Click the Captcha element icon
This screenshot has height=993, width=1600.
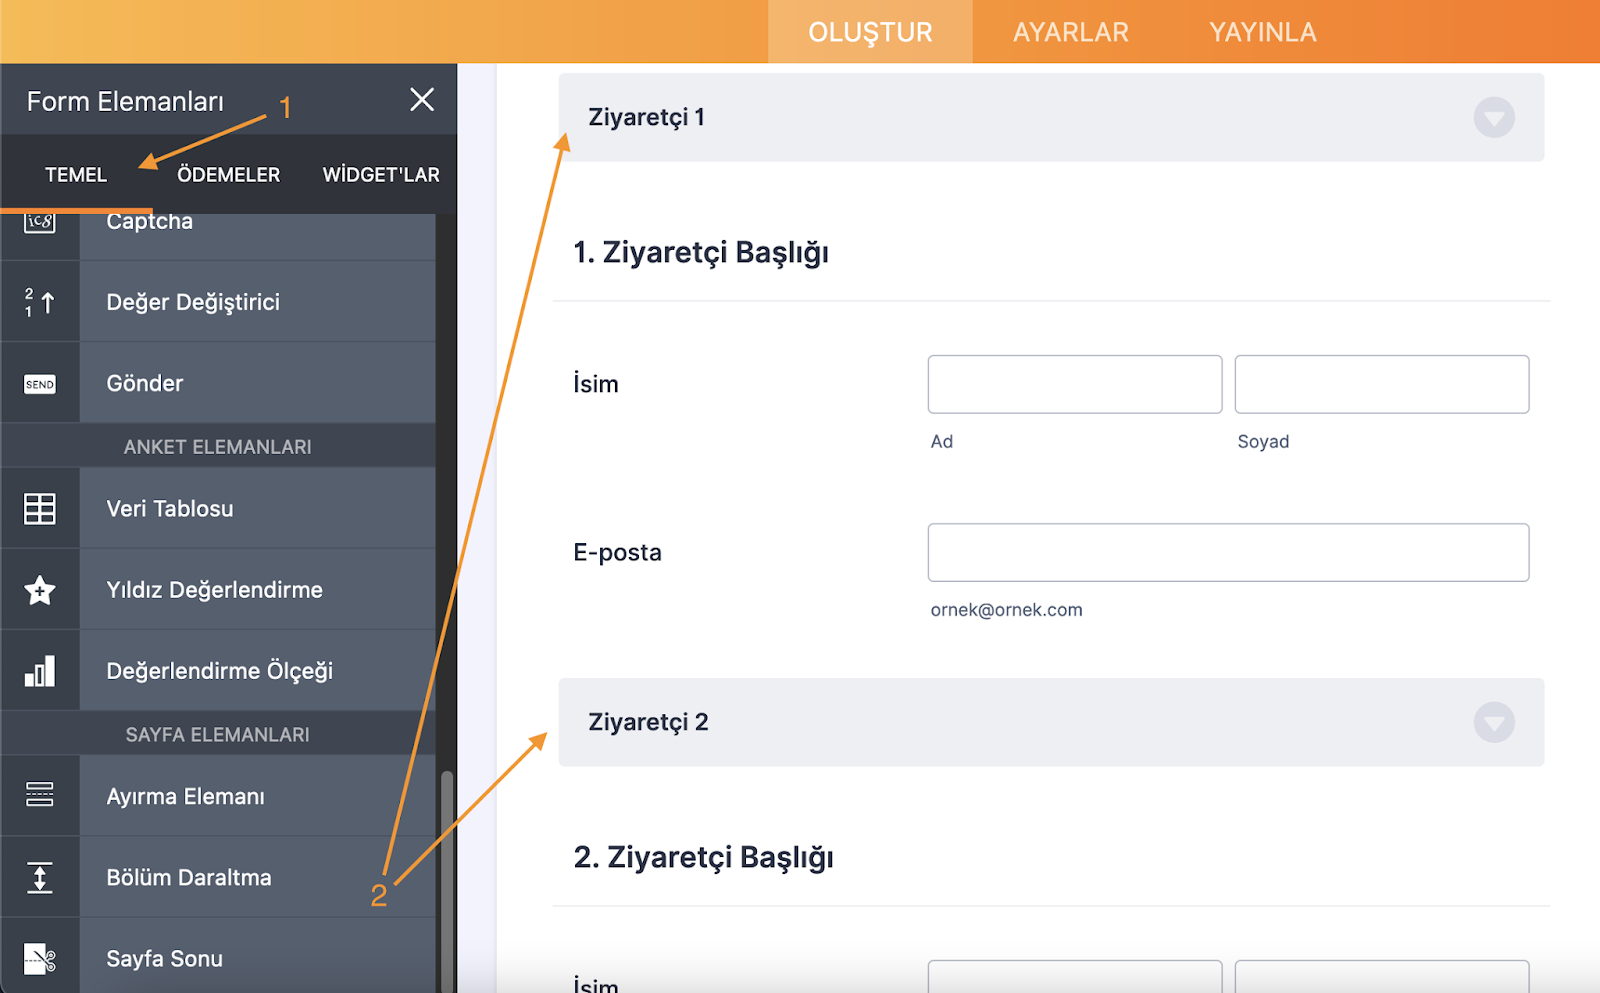pyautogui.click(x=40, y=223)
